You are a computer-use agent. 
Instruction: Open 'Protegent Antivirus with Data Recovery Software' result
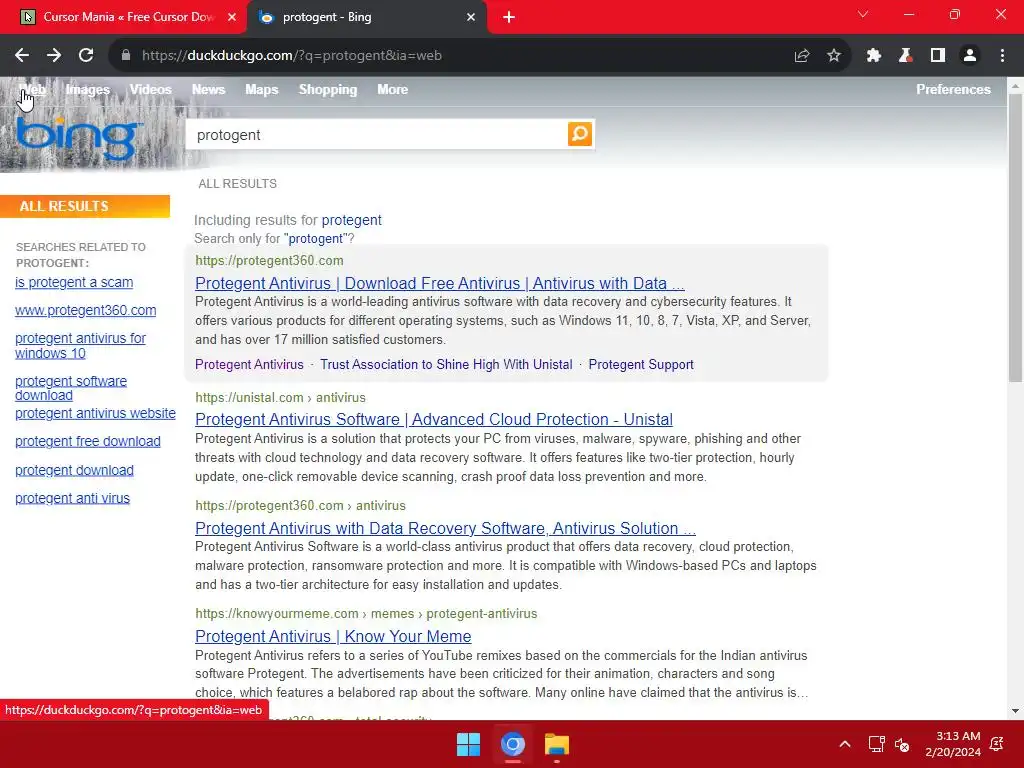point(445,528)
